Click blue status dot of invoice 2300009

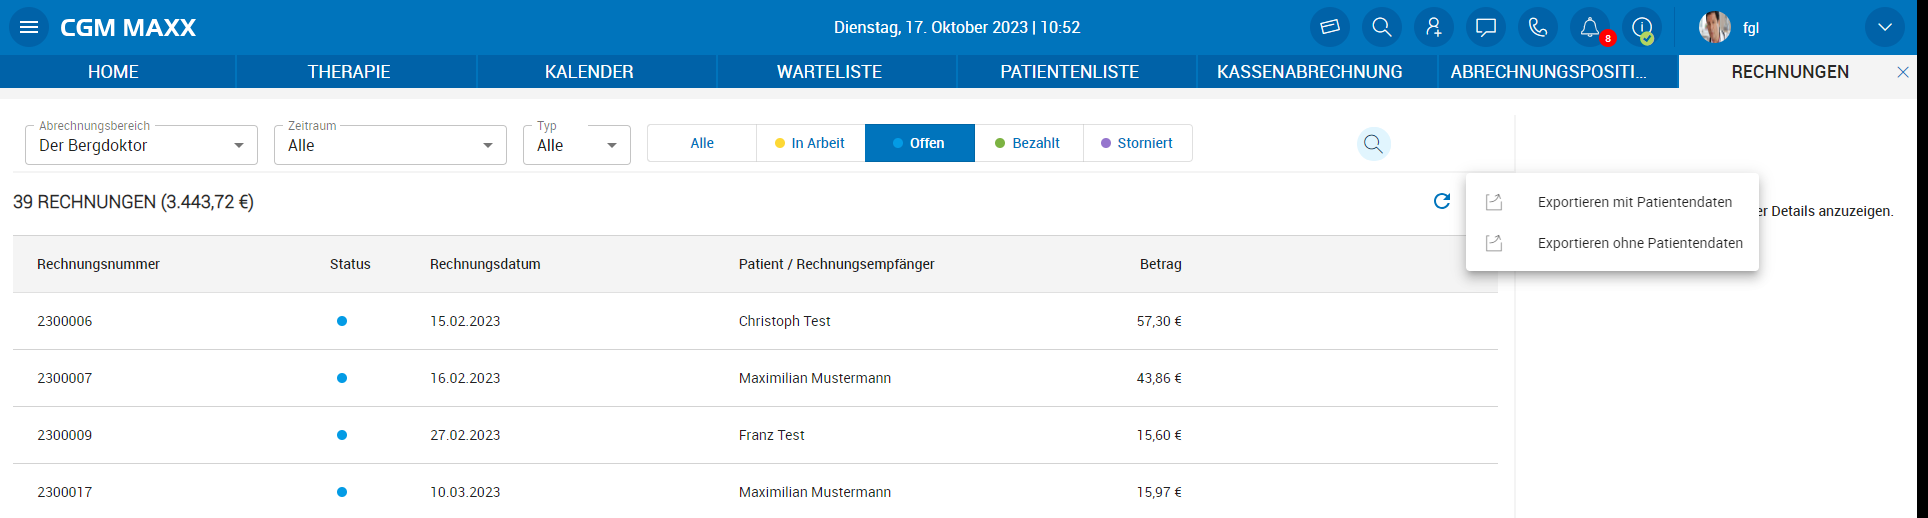(x=342, y=435)
